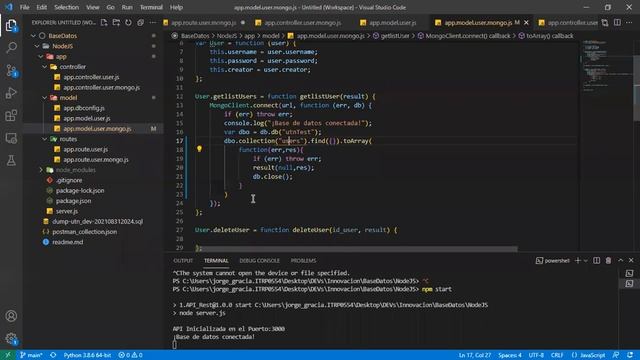Click sync changes icon in status bar
The height and width of the screenshot is (360, 640).
pyautogui.click(x=53, y=355)
